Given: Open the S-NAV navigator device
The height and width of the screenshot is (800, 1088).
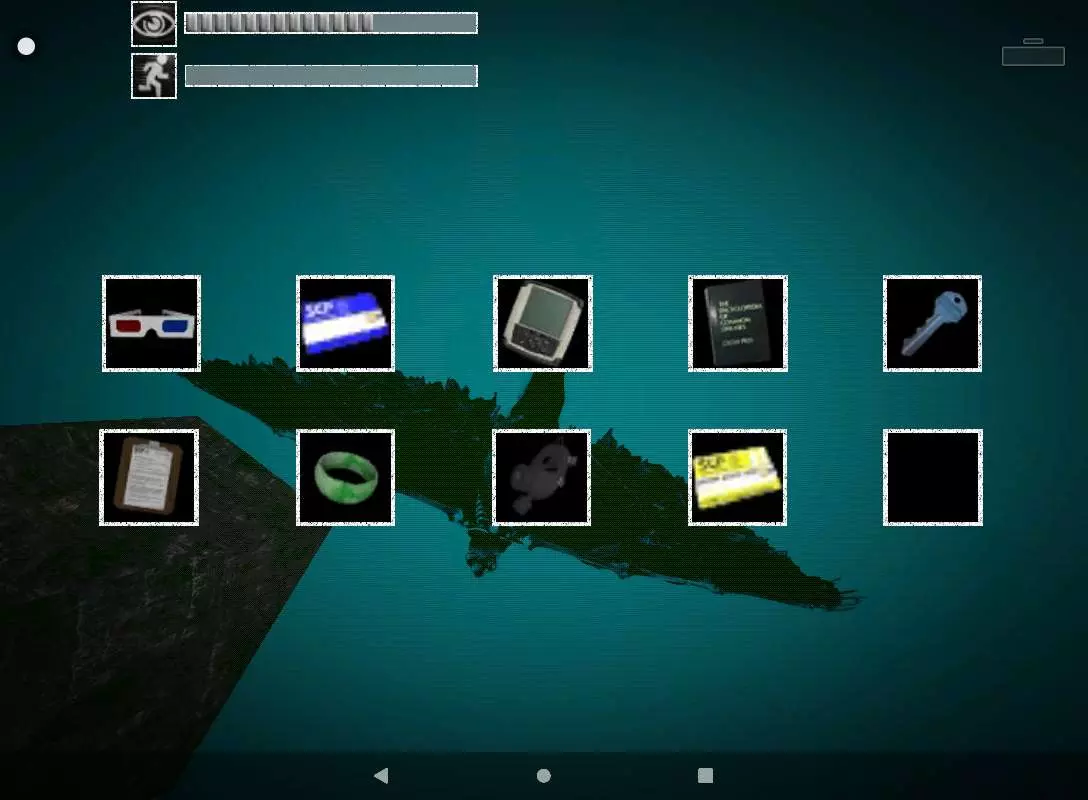Looking at the screenshot, I should point(543,323).
